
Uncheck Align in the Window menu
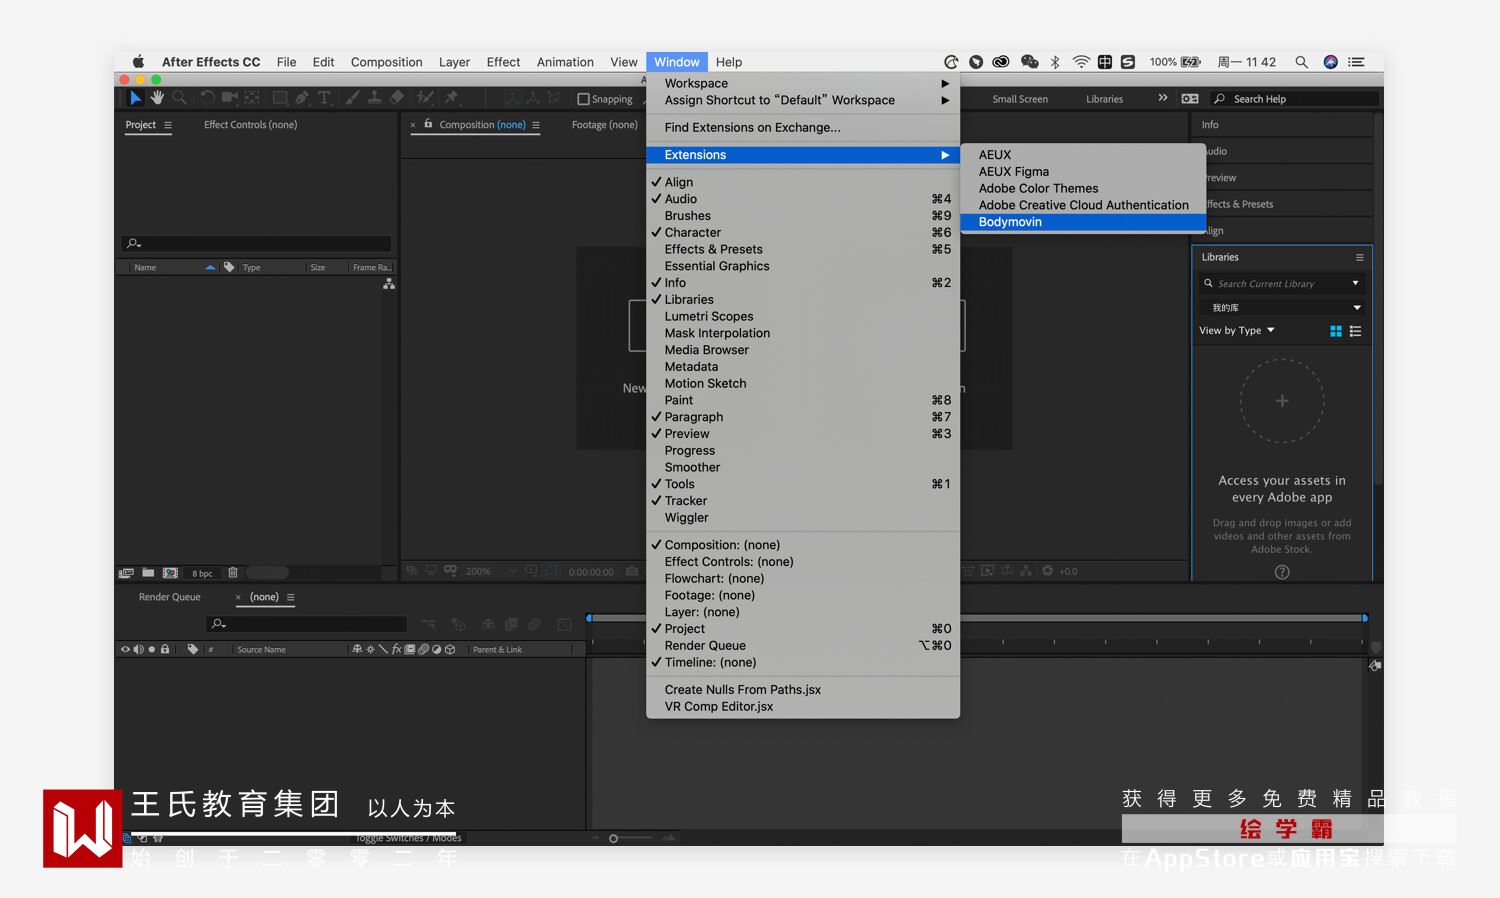[803, 182]
